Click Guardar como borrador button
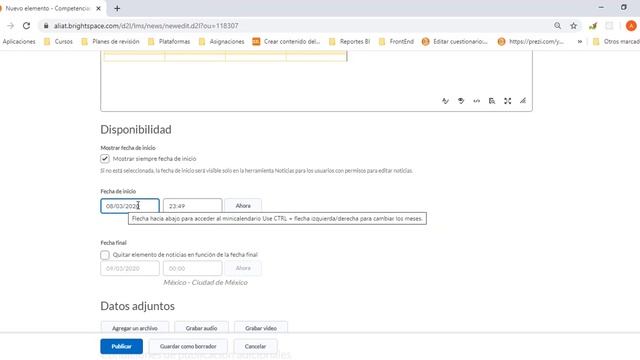640x360 pixels. coord(188,346)
